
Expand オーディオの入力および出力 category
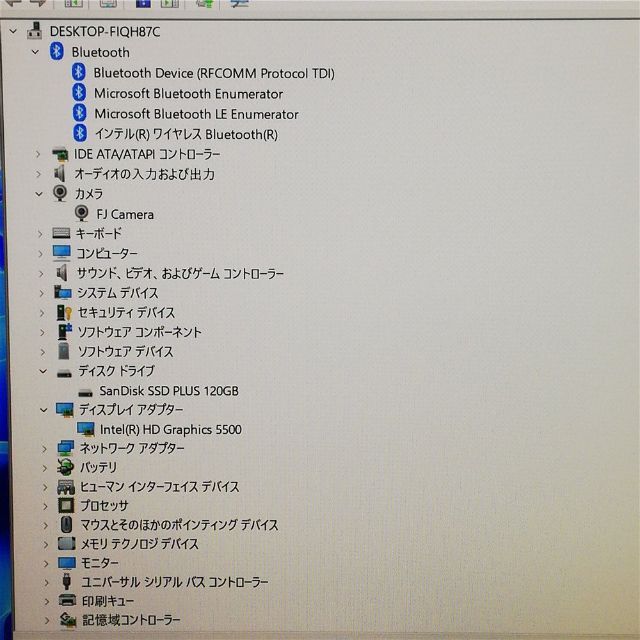click(x=38, y=174)
